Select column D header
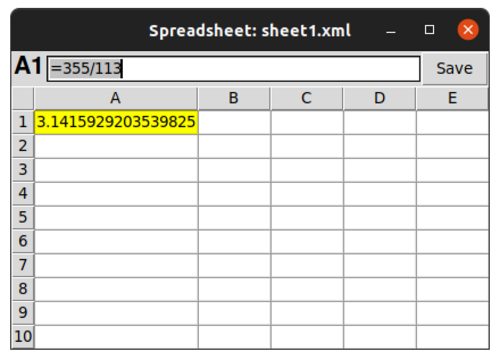This screenshot has width=500, height=360. click(380, 98)
